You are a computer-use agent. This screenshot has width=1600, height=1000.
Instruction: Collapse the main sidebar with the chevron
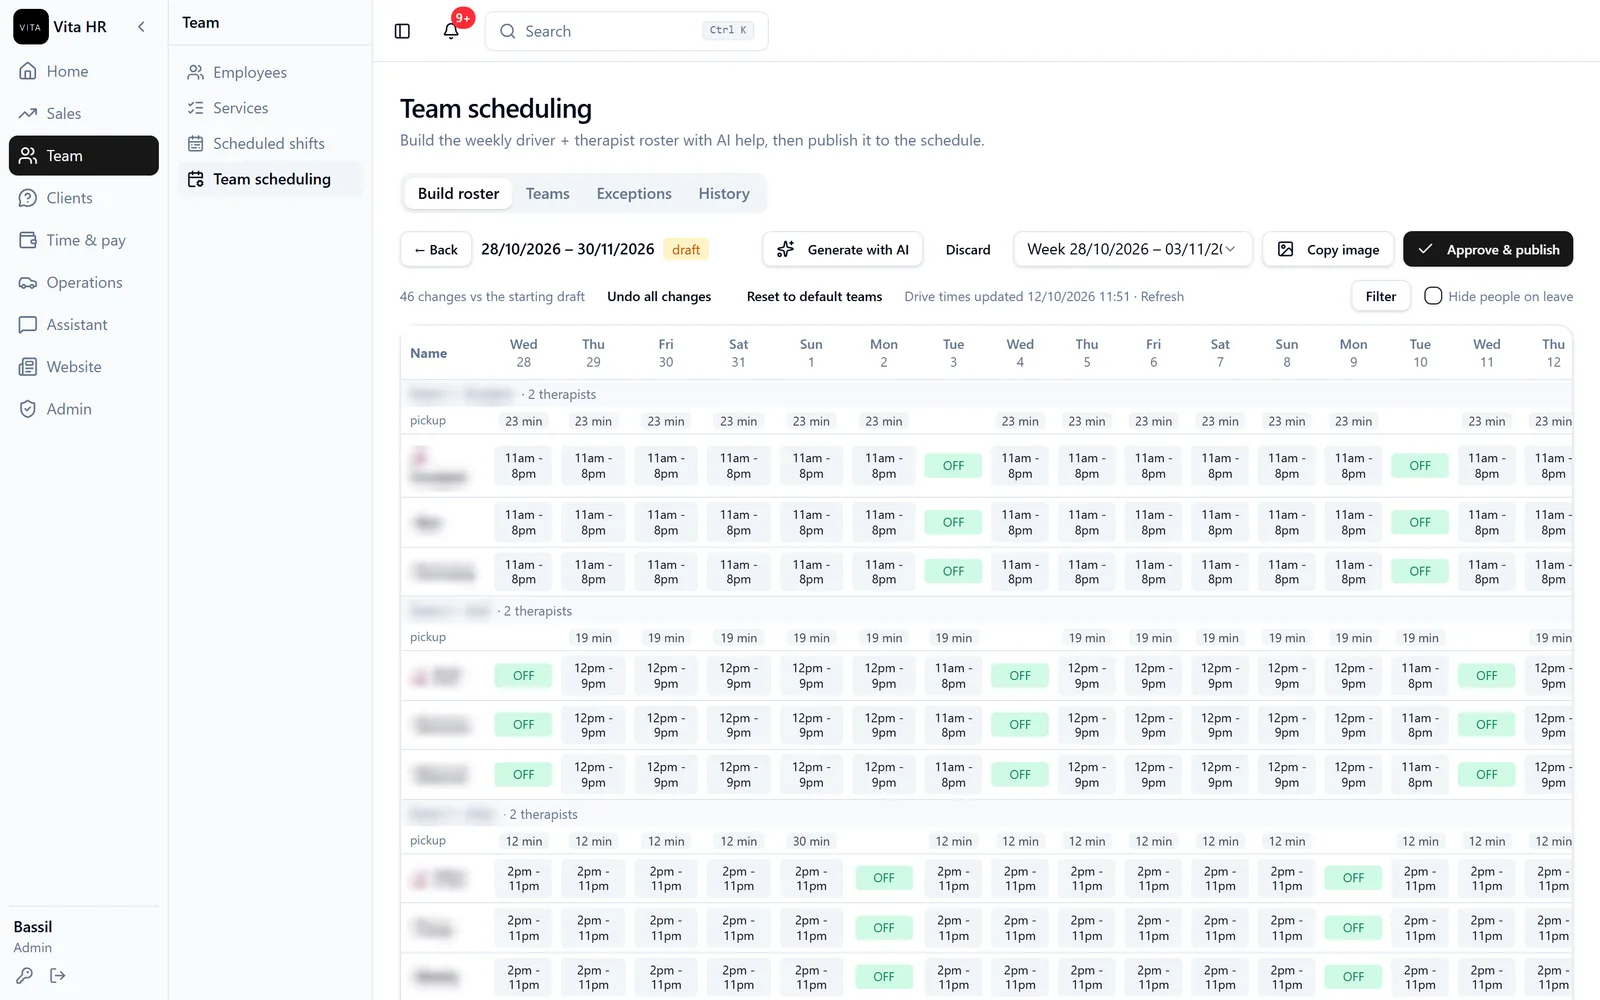pos(141,27)
